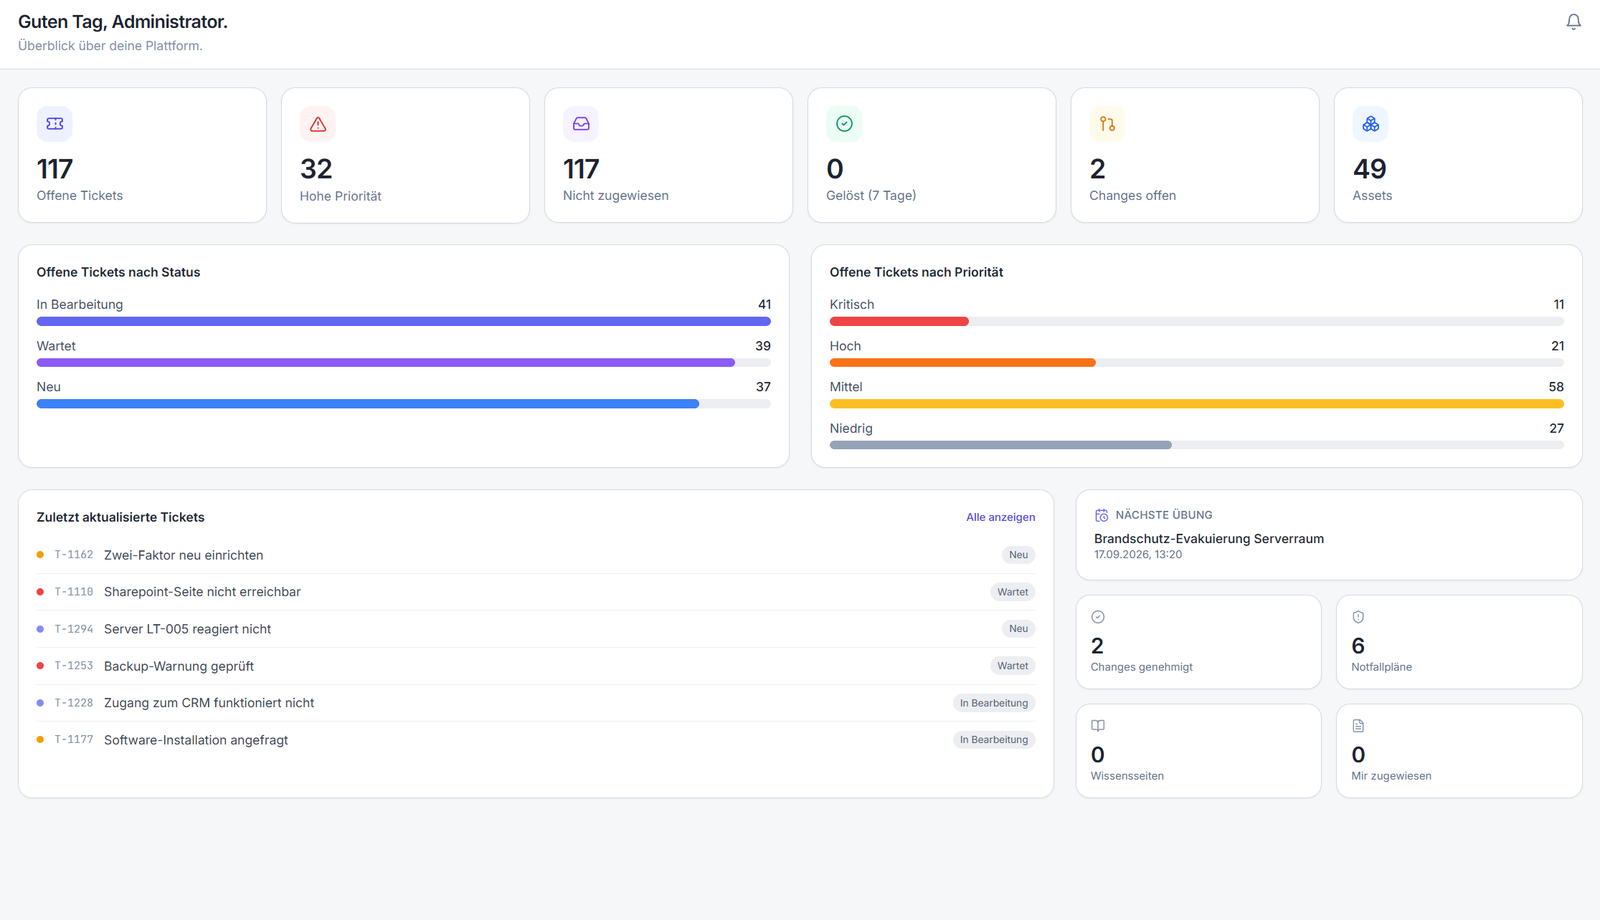1600x920 pixels.
Task: Open Alle anzeigen link
Action: tap(1000, 517)
